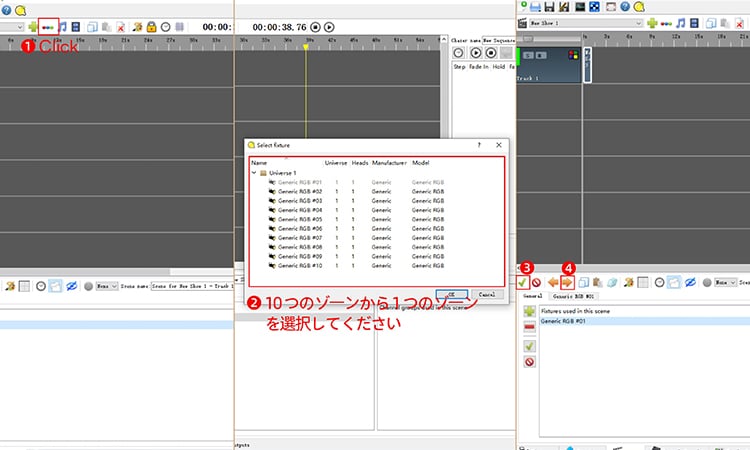Viewport: 750px width, 450px height.
Task: Go to previous tab with left orange arrow
Action: tap(553, 283)
